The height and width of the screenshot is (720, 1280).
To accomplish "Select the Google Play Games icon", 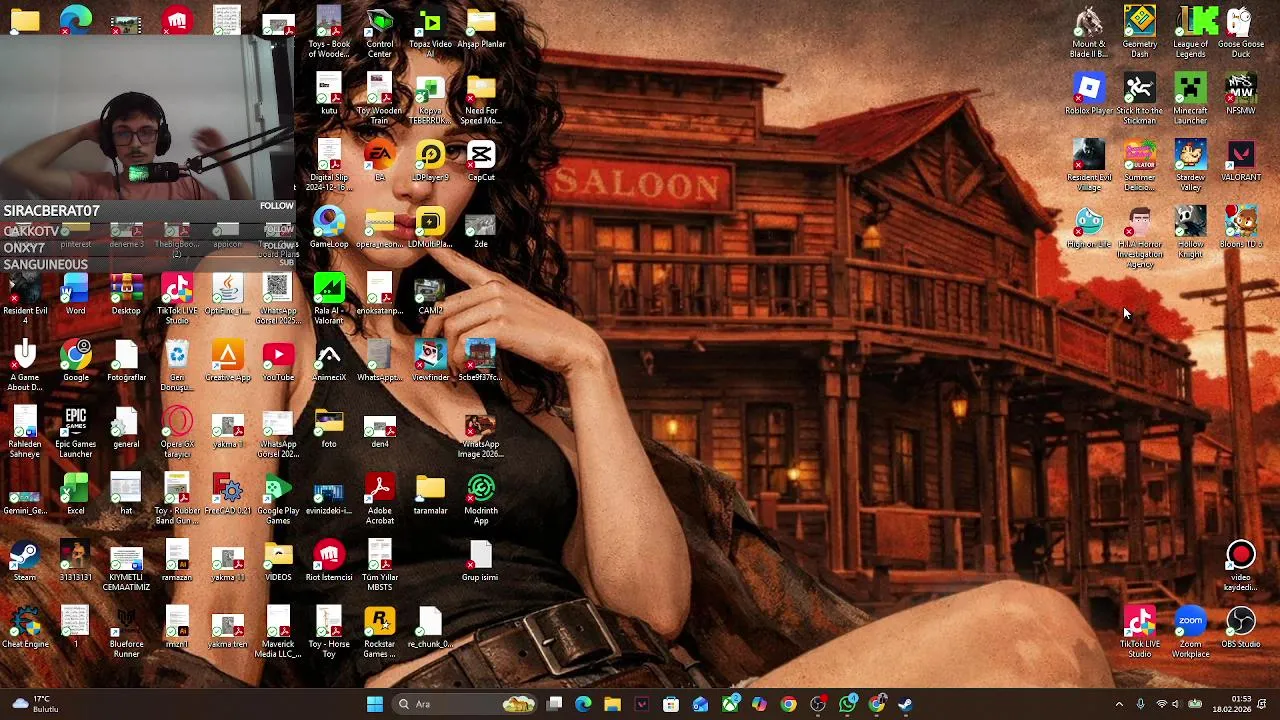I will [278, 499].
